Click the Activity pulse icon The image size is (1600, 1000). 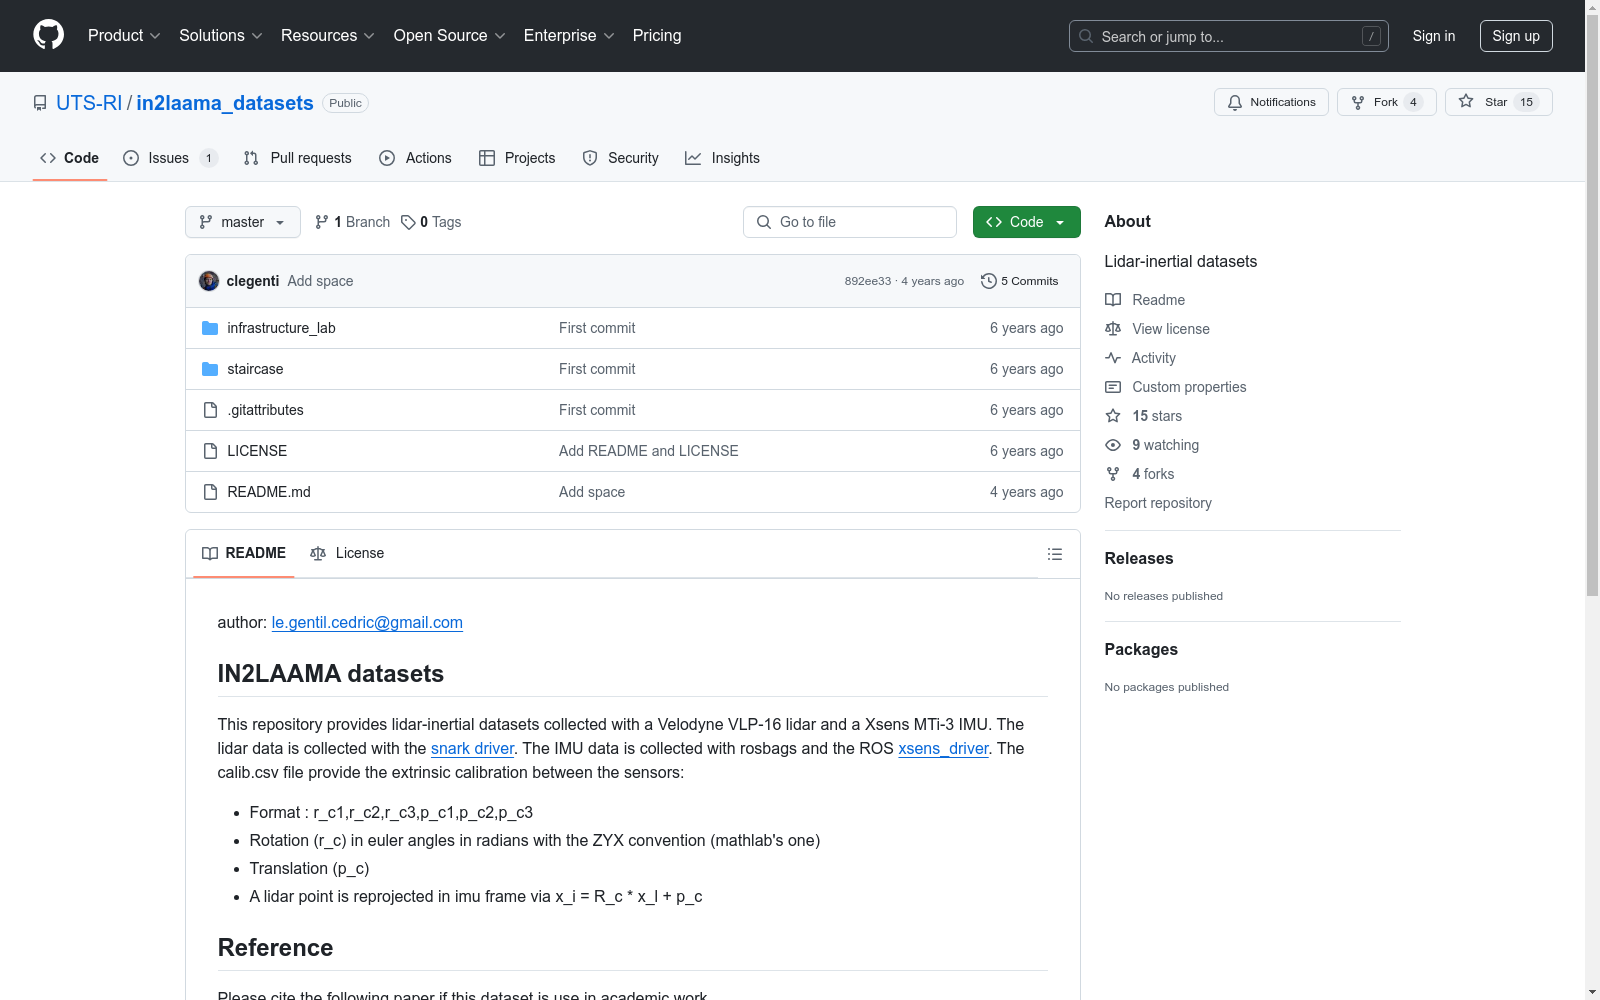pyautogui.click(x=1113, y=358)
